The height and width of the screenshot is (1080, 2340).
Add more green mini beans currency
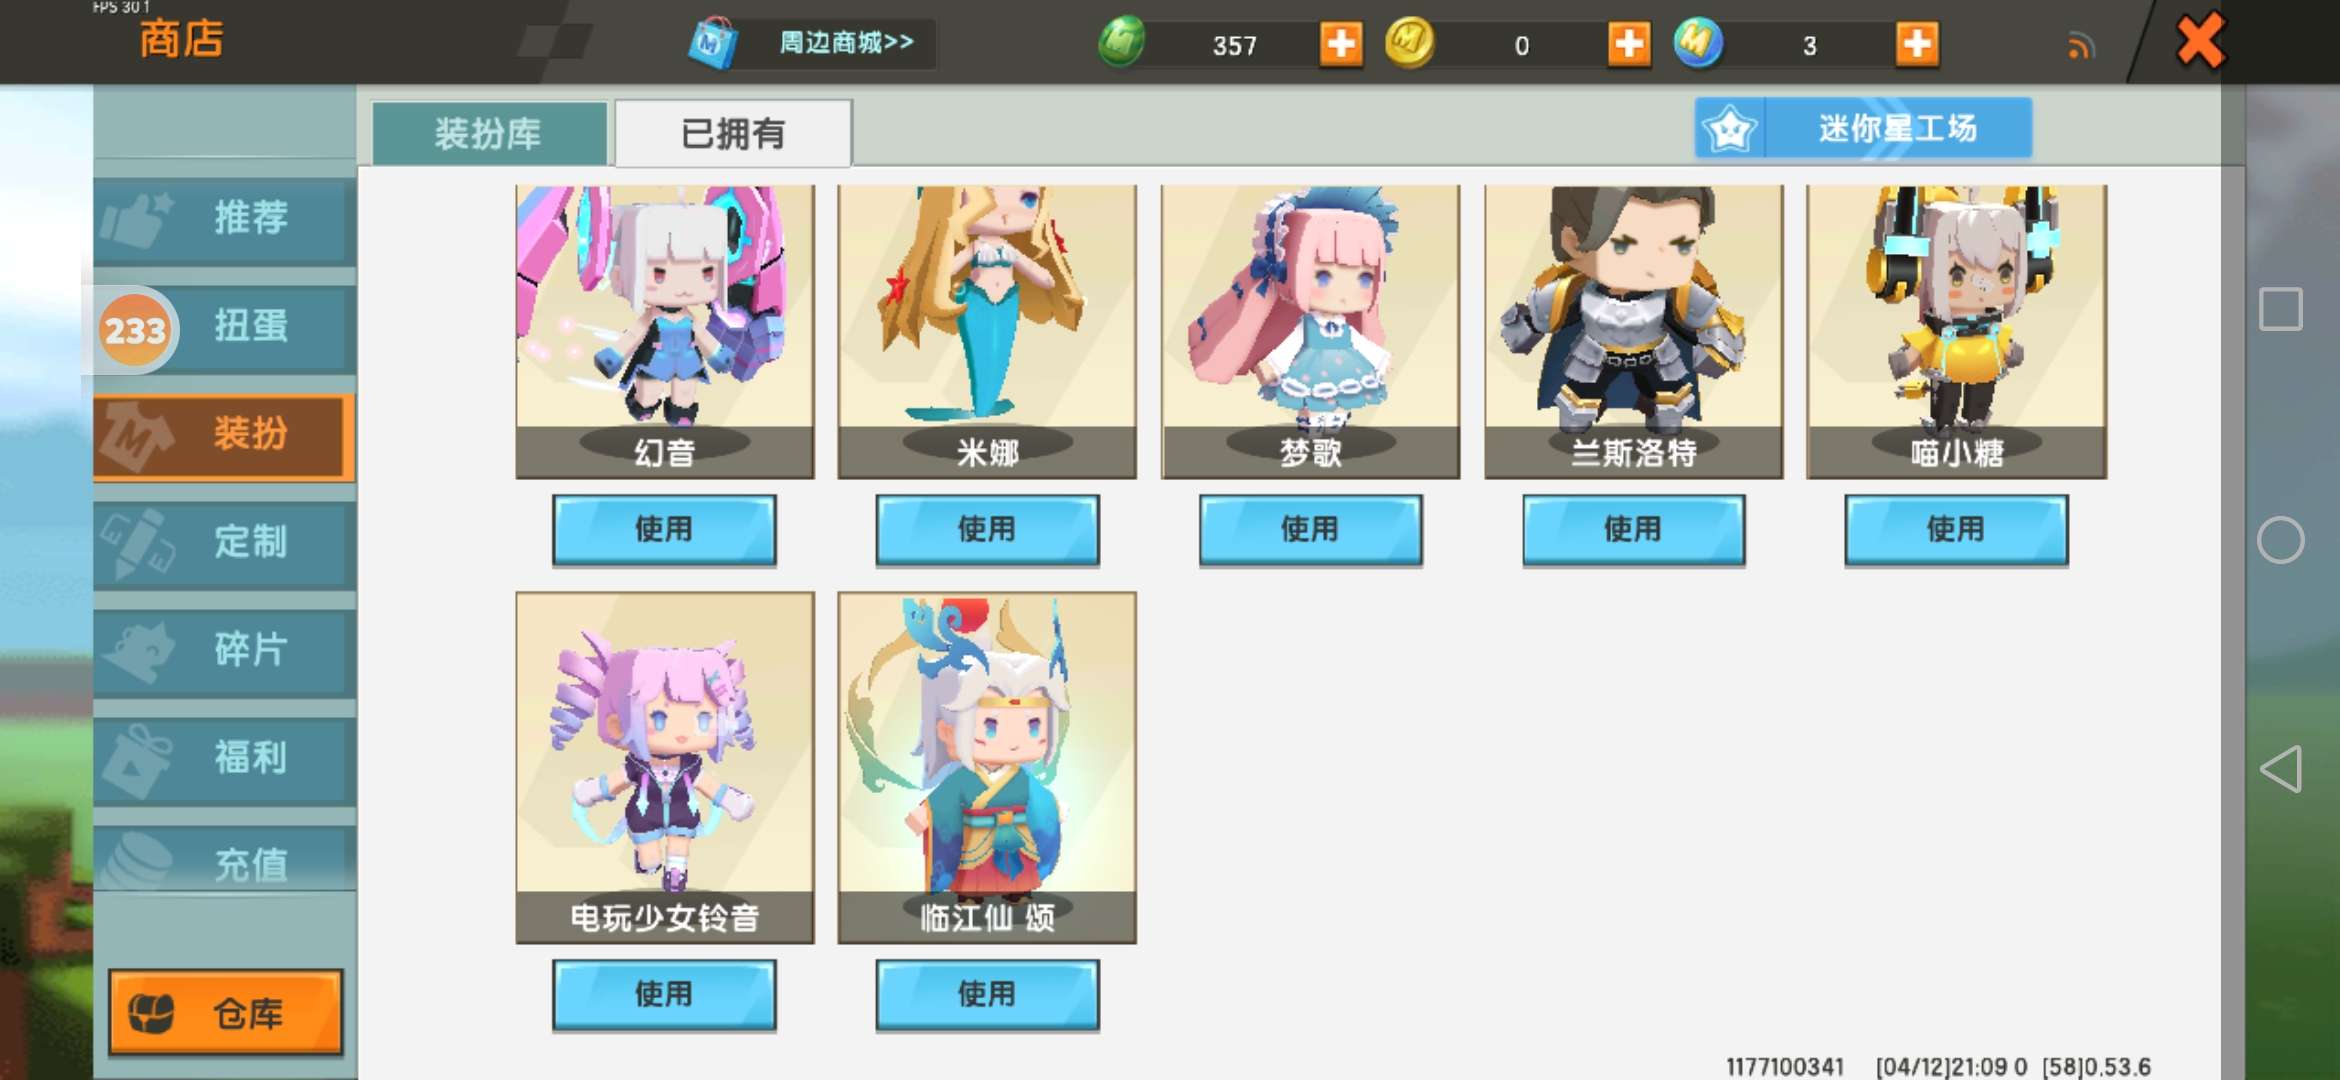[x=1340, y=45]
